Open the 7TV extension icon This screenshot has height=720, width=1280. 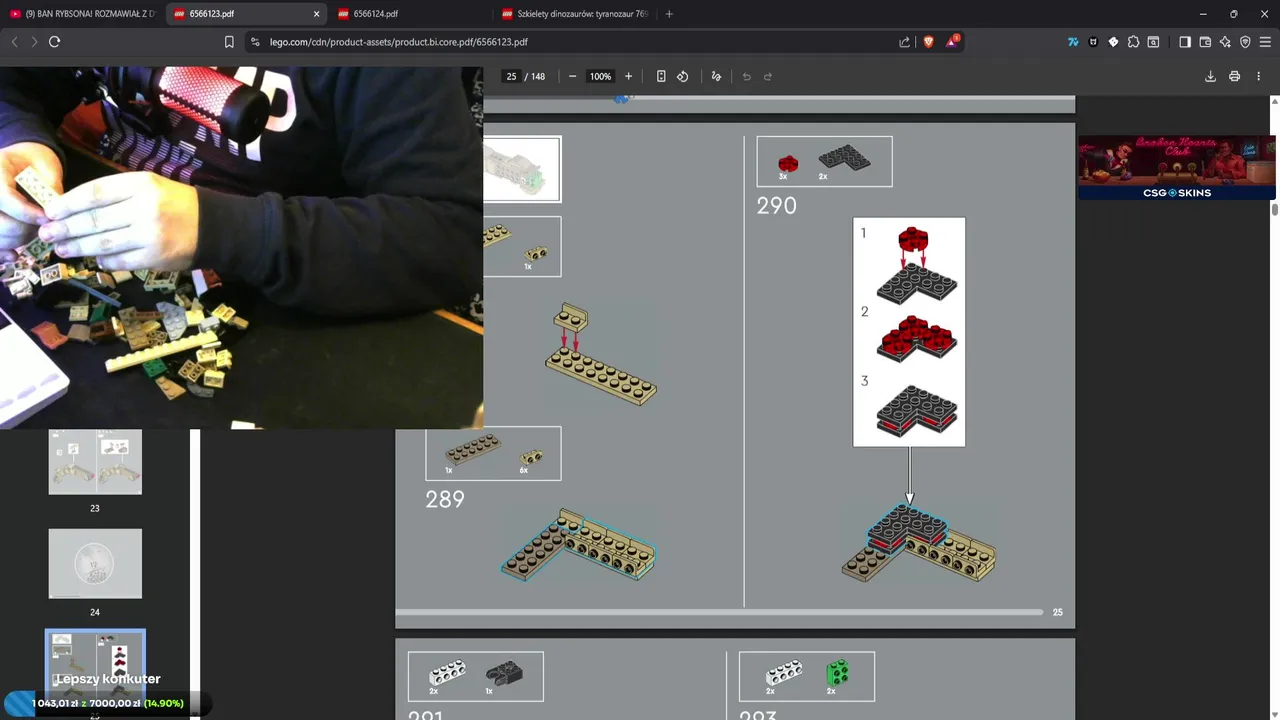coord(1073,42)
